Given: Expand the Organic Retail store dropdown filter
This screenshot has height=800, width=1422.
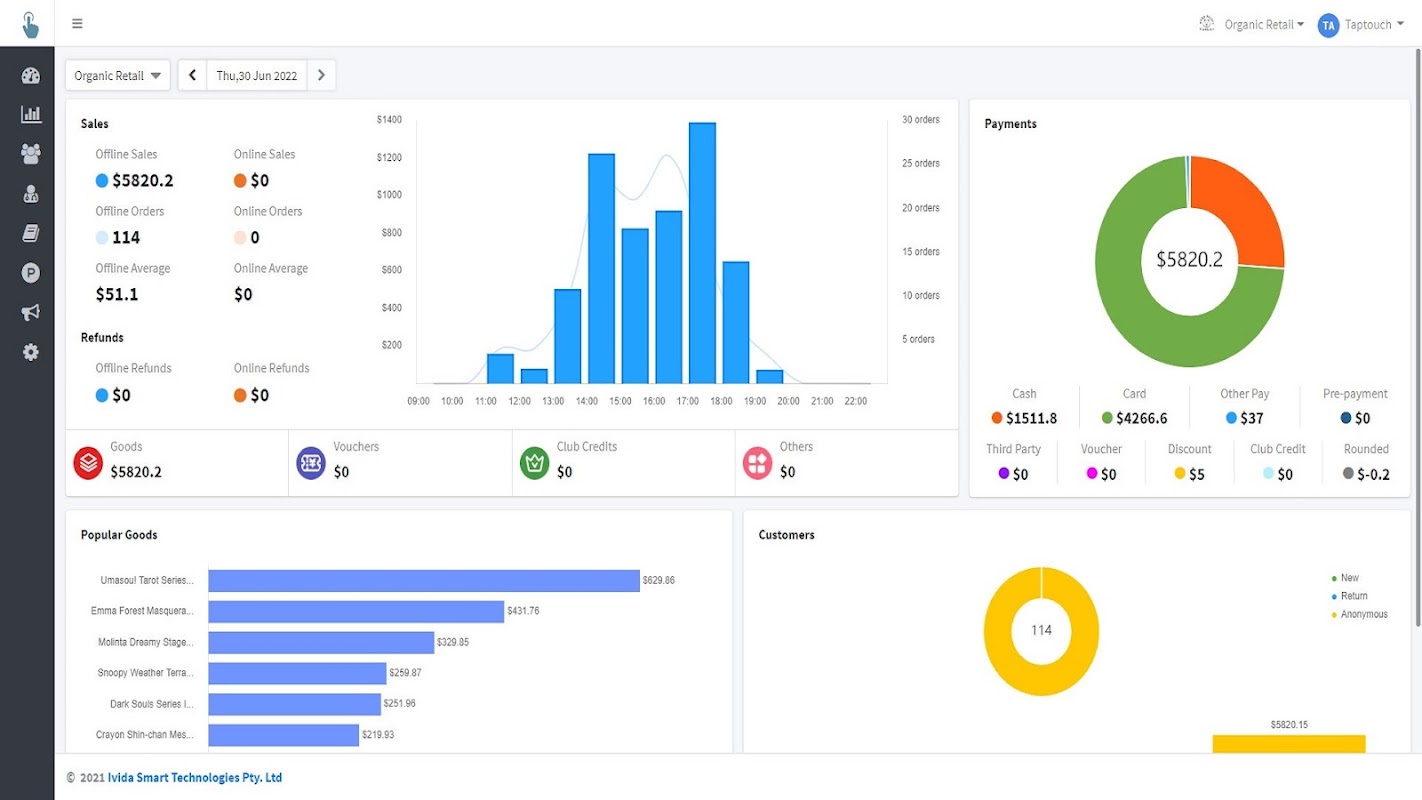Looking at the screenshot, I should [x=117, y=76].
